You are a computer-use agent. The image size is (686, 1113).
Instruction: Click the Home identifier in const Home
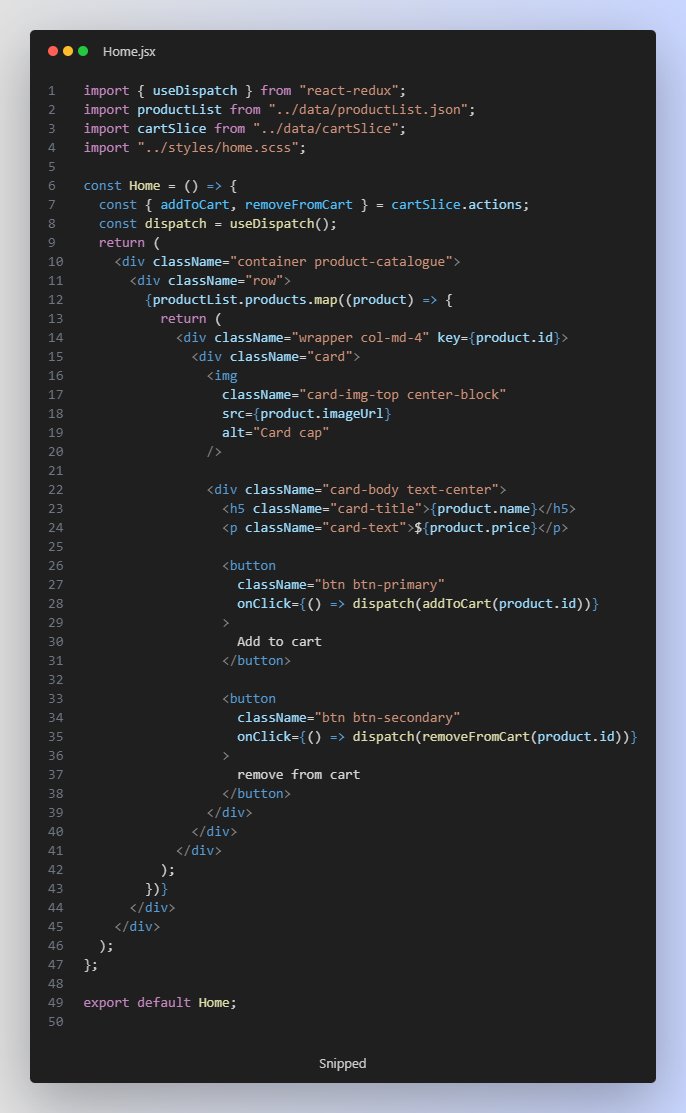pos(145,186)
